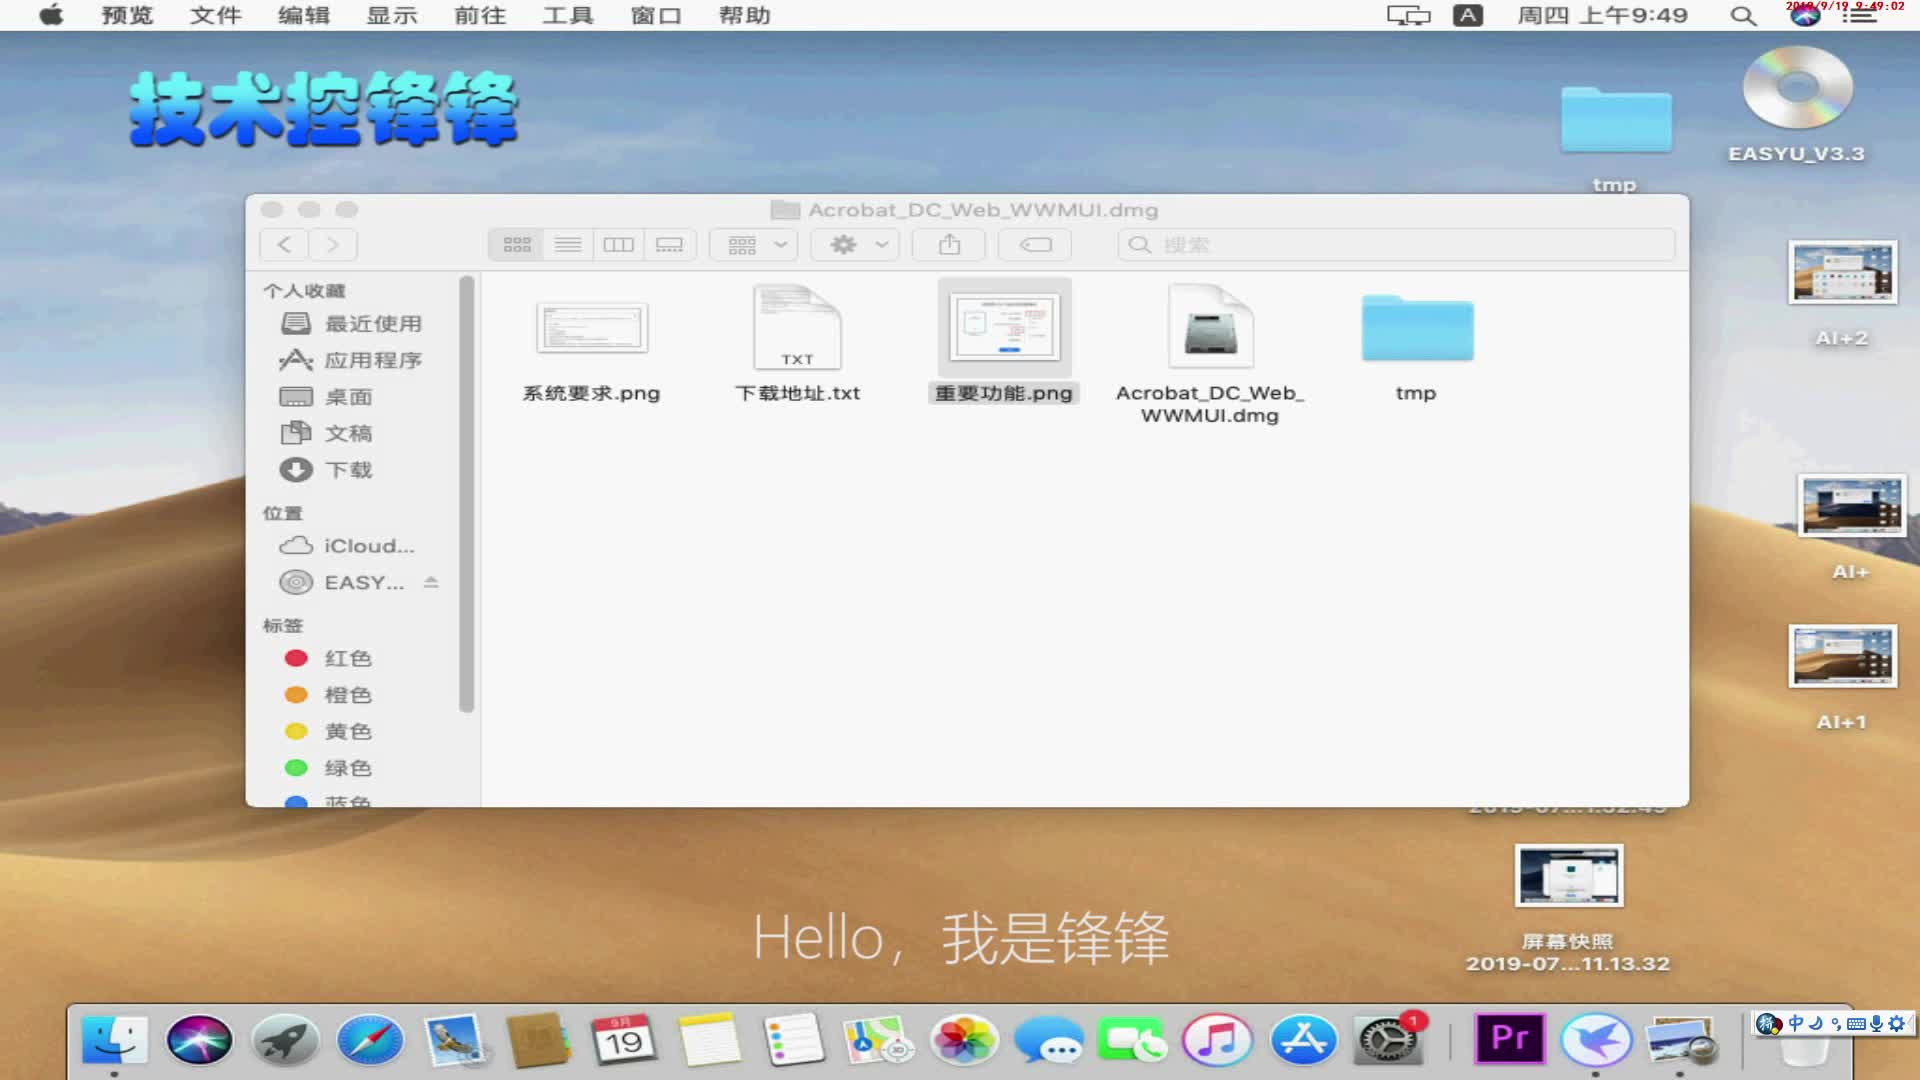Open Launchpad from the Dock
This screenshot has width=1920, height=1080.
click(285, 1039)
